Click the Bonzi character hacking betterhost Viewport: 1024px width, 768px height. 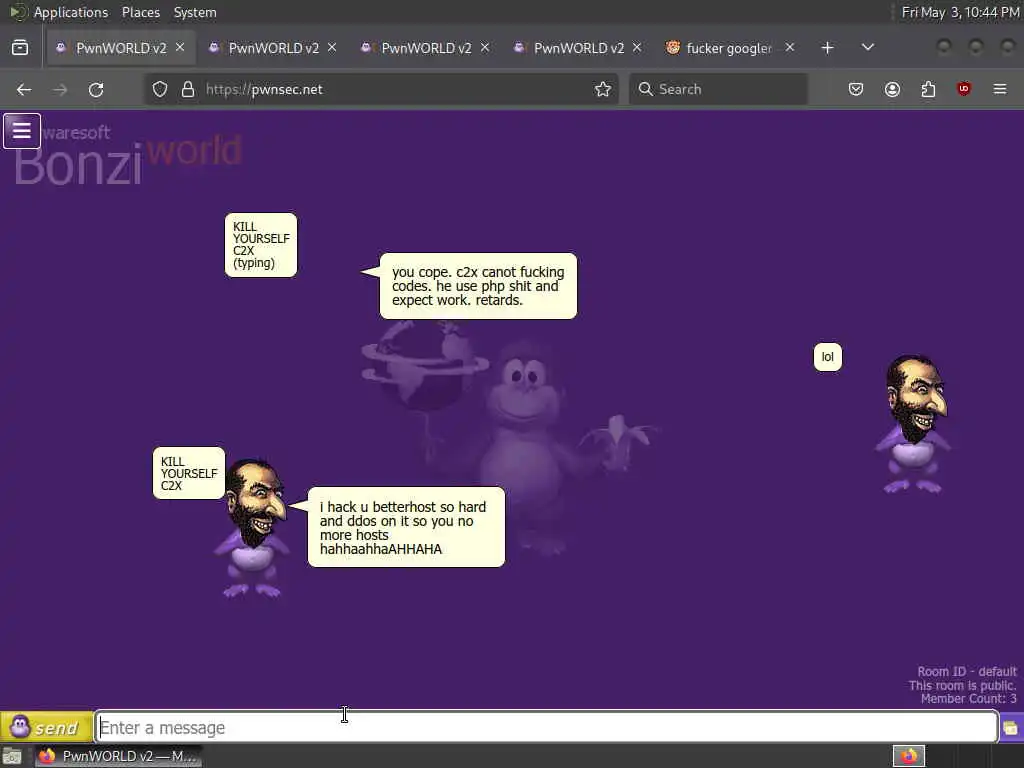(x=253, y=529)
